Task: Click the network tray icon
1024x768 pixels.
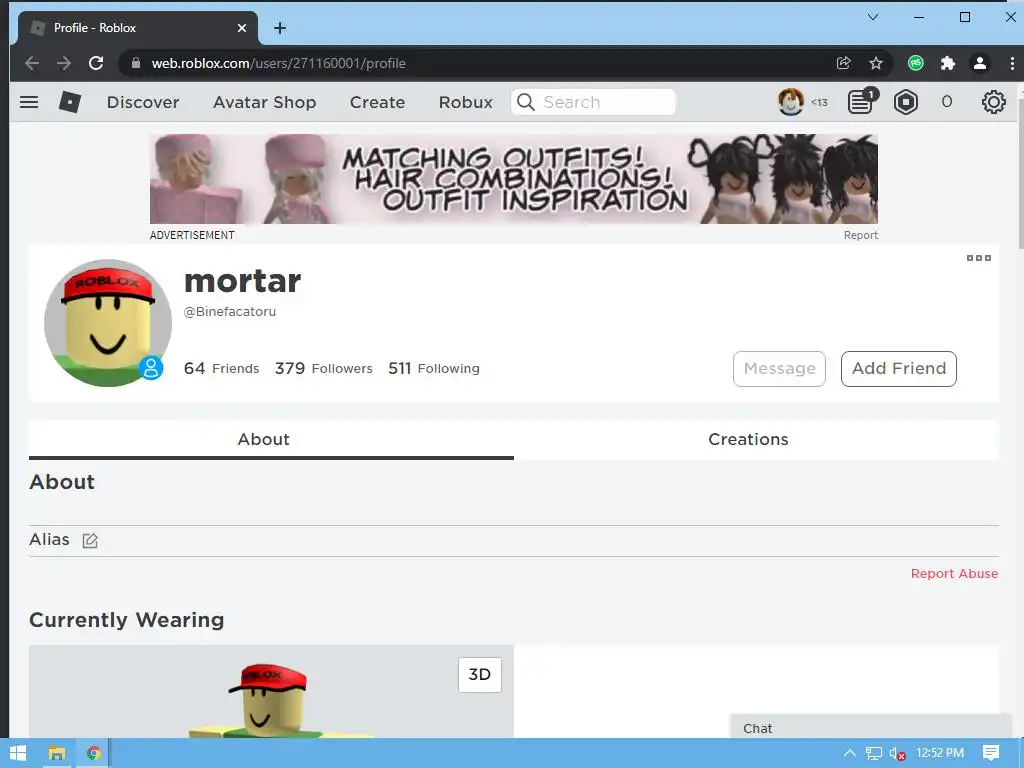Action: pos(874,754)
